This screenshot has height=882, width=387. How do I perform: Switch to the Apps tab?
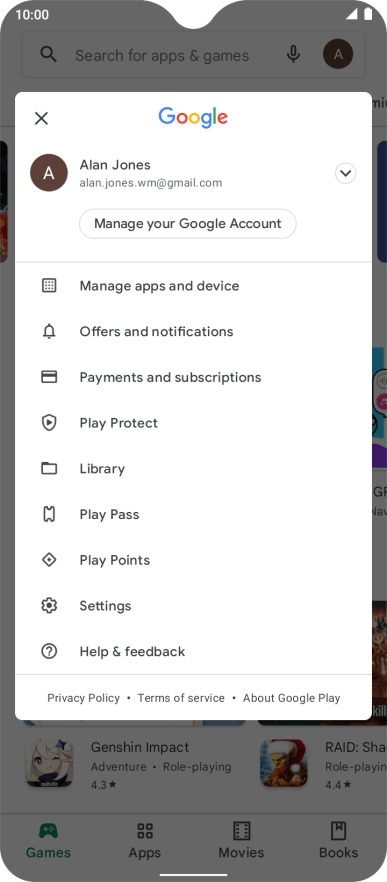[x=145, y=840]
